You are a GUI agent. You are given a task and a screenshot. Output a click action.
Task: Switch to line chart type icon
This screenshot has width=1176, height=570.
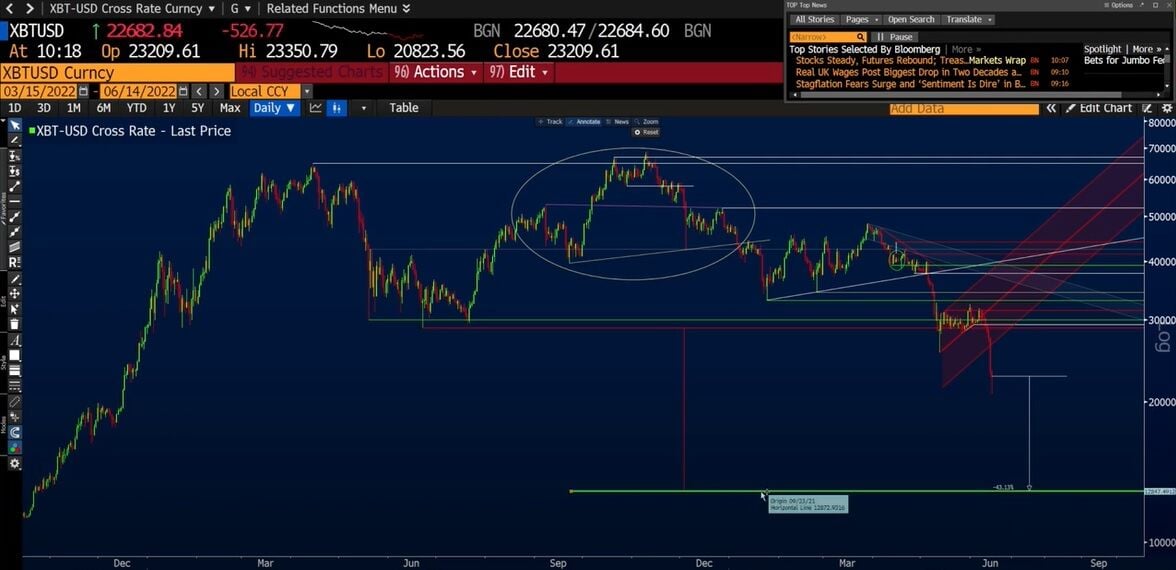point(316,108)
